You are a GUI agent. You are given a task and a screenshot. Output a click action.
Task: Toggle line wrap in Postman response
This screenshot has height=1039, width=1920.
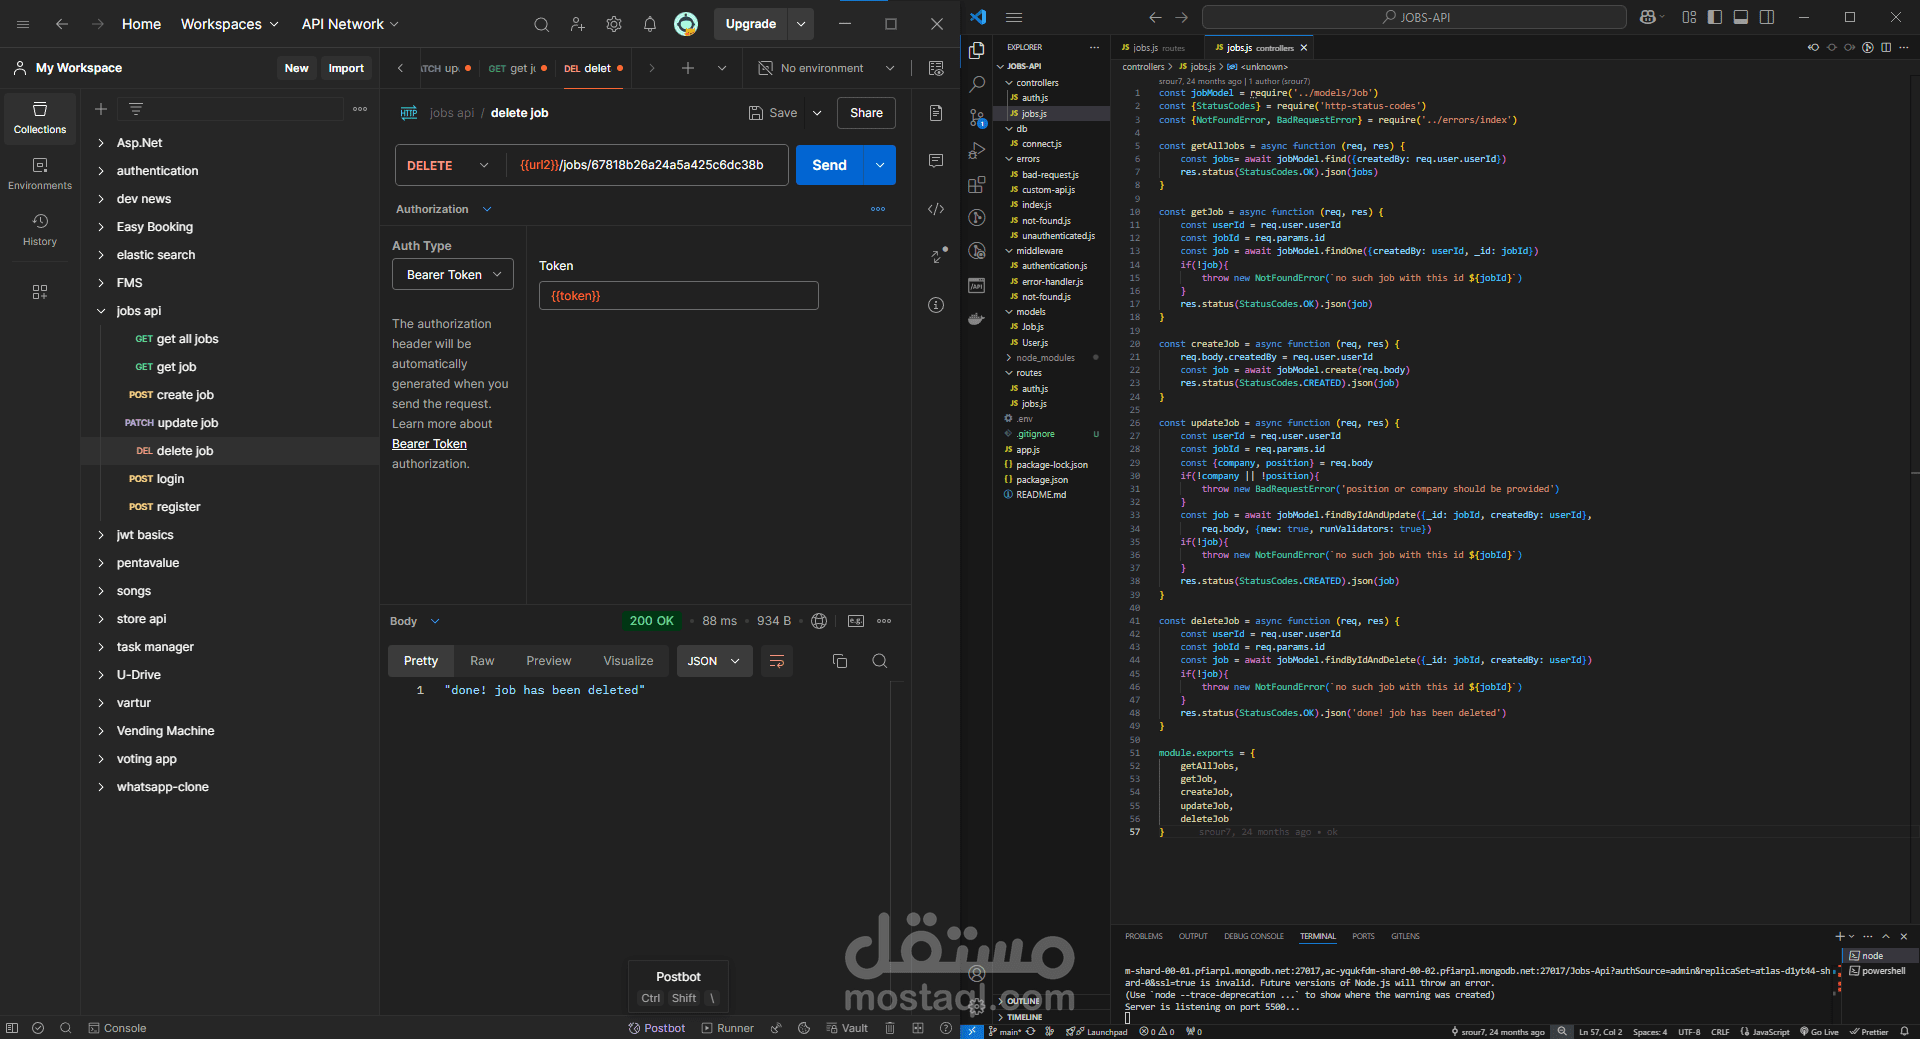[x=777, y=661]
